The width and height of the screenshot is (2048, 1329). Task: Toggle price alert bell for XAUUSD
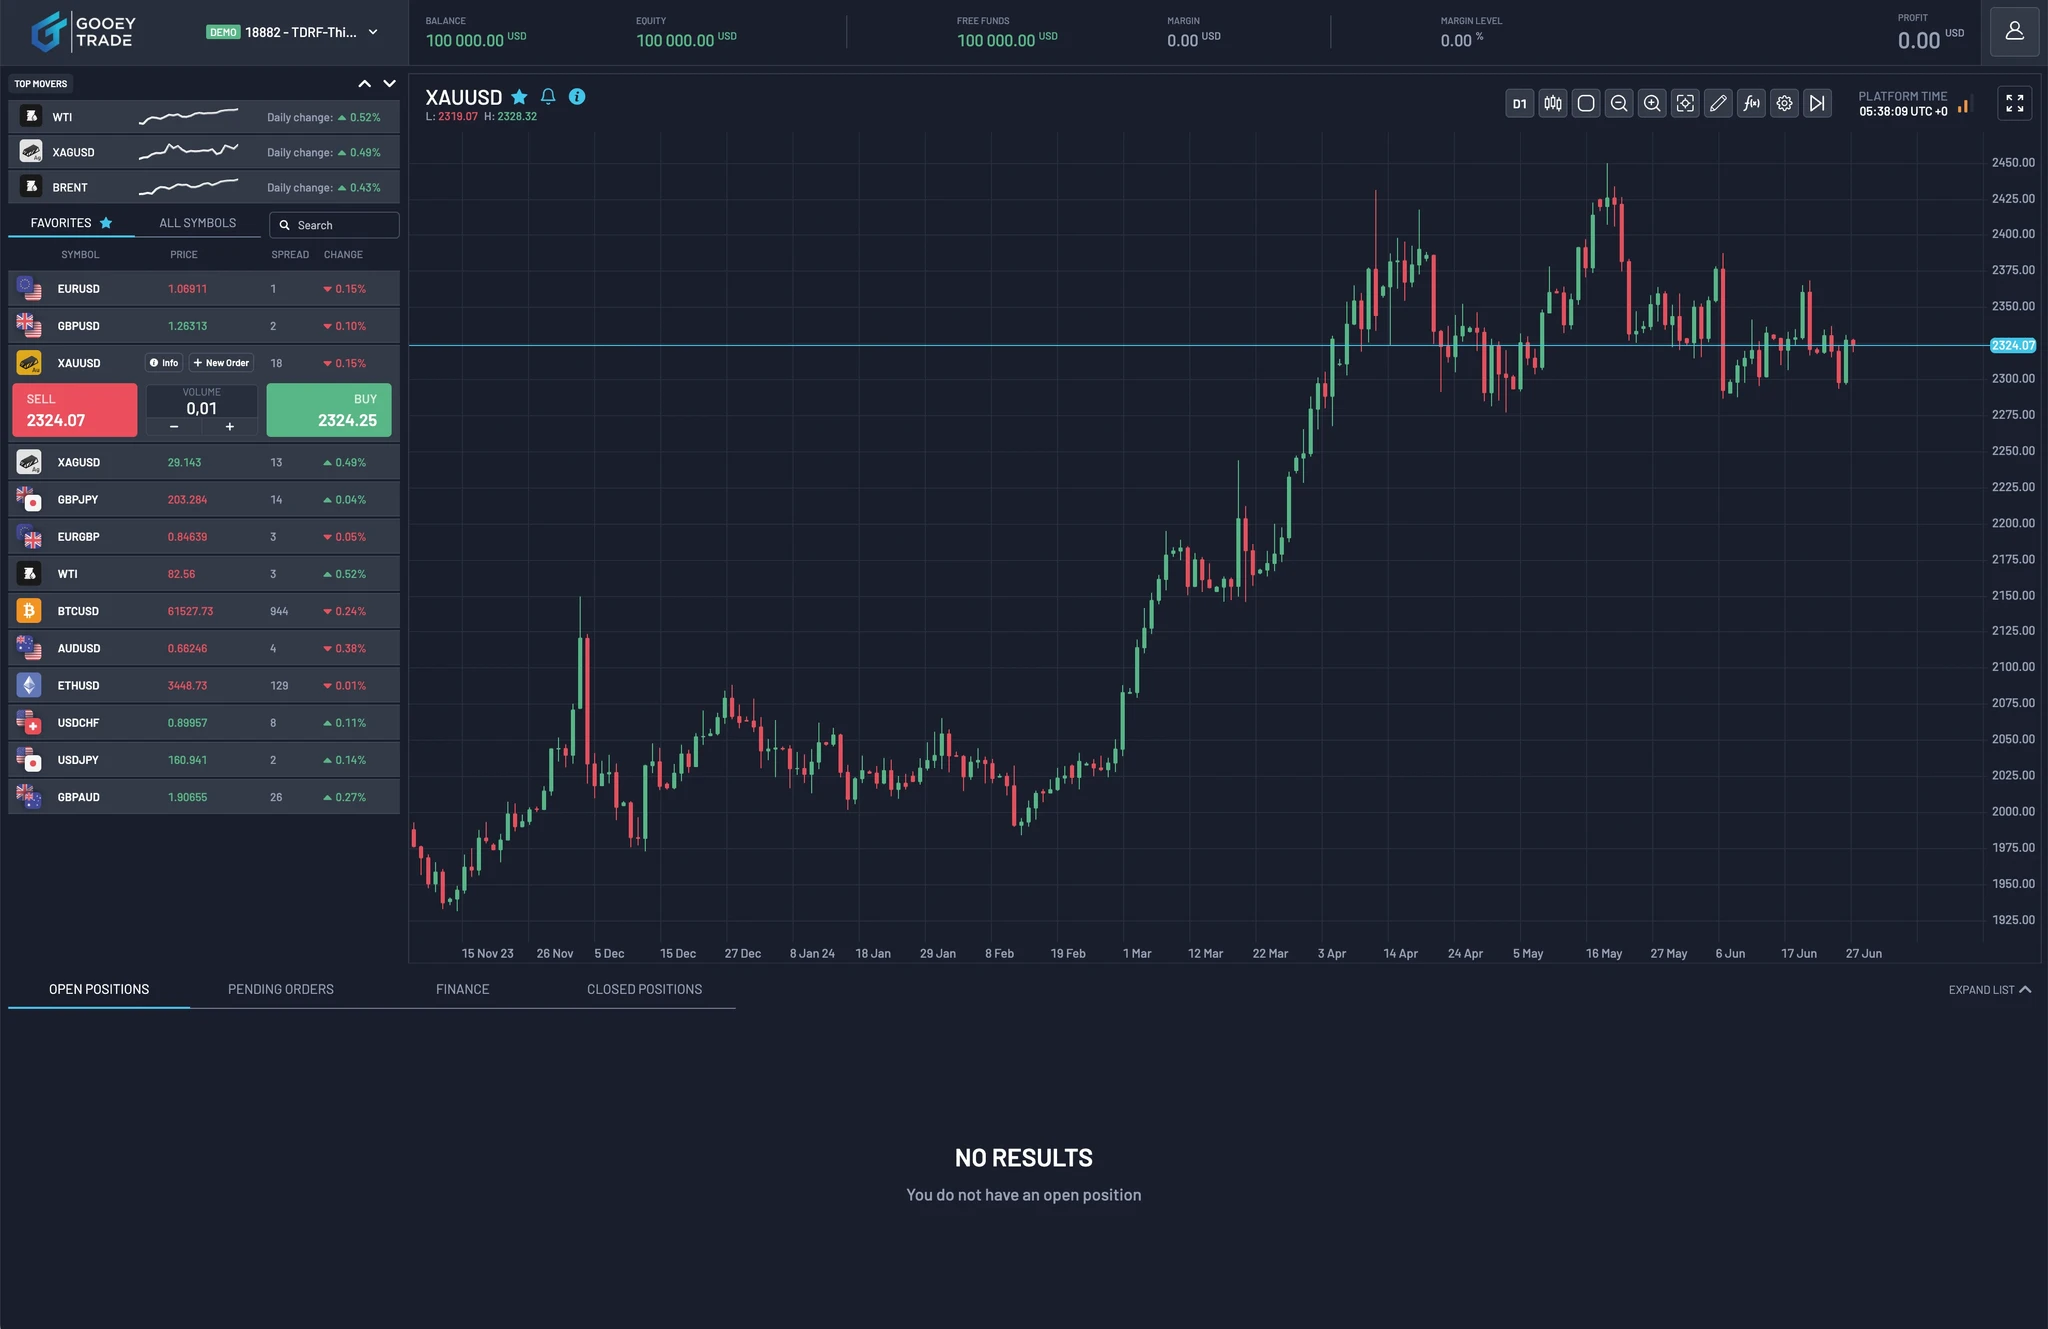point(547,97)
